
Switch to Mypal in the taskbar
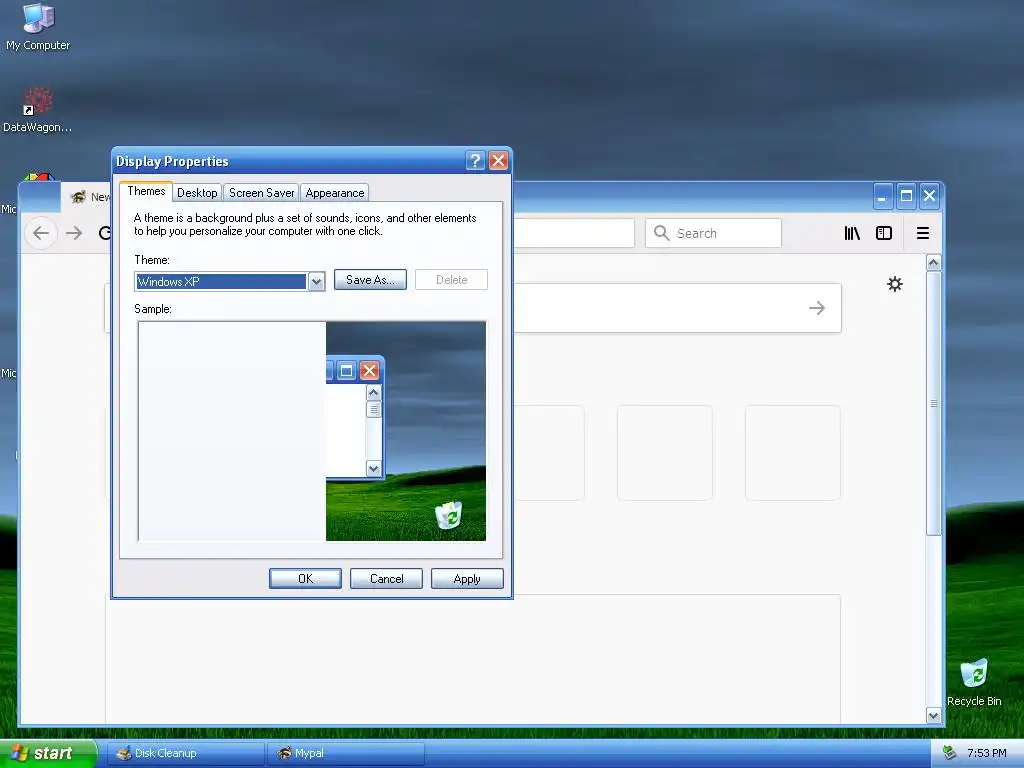(x=346, y=753)
